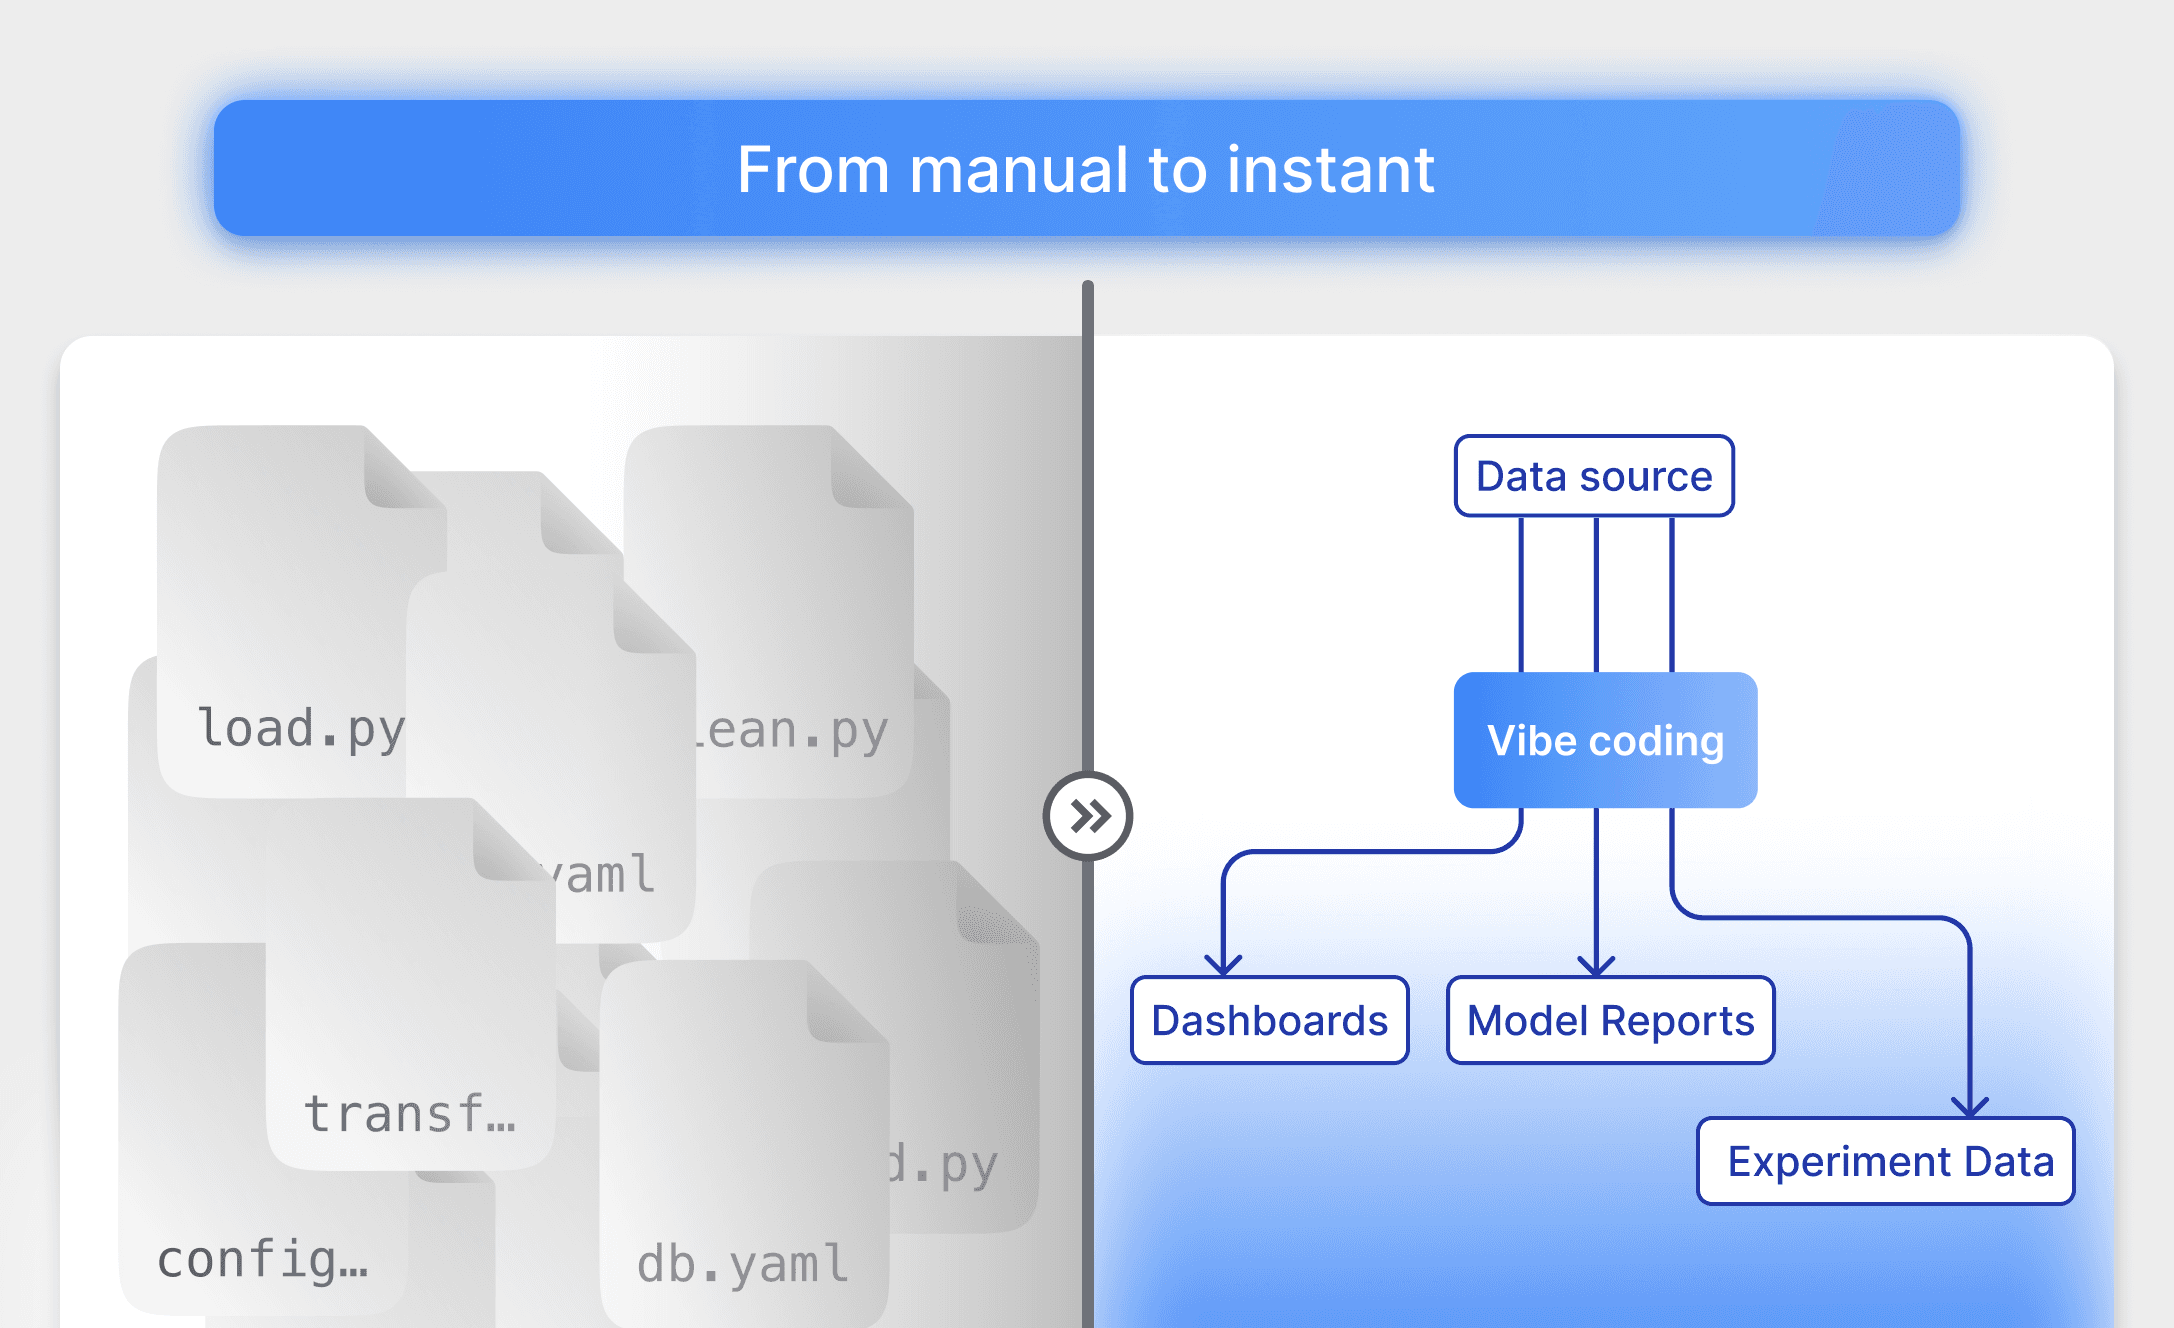Click the Vibe coding node

pyautogui.click(x=1605, y=740)
